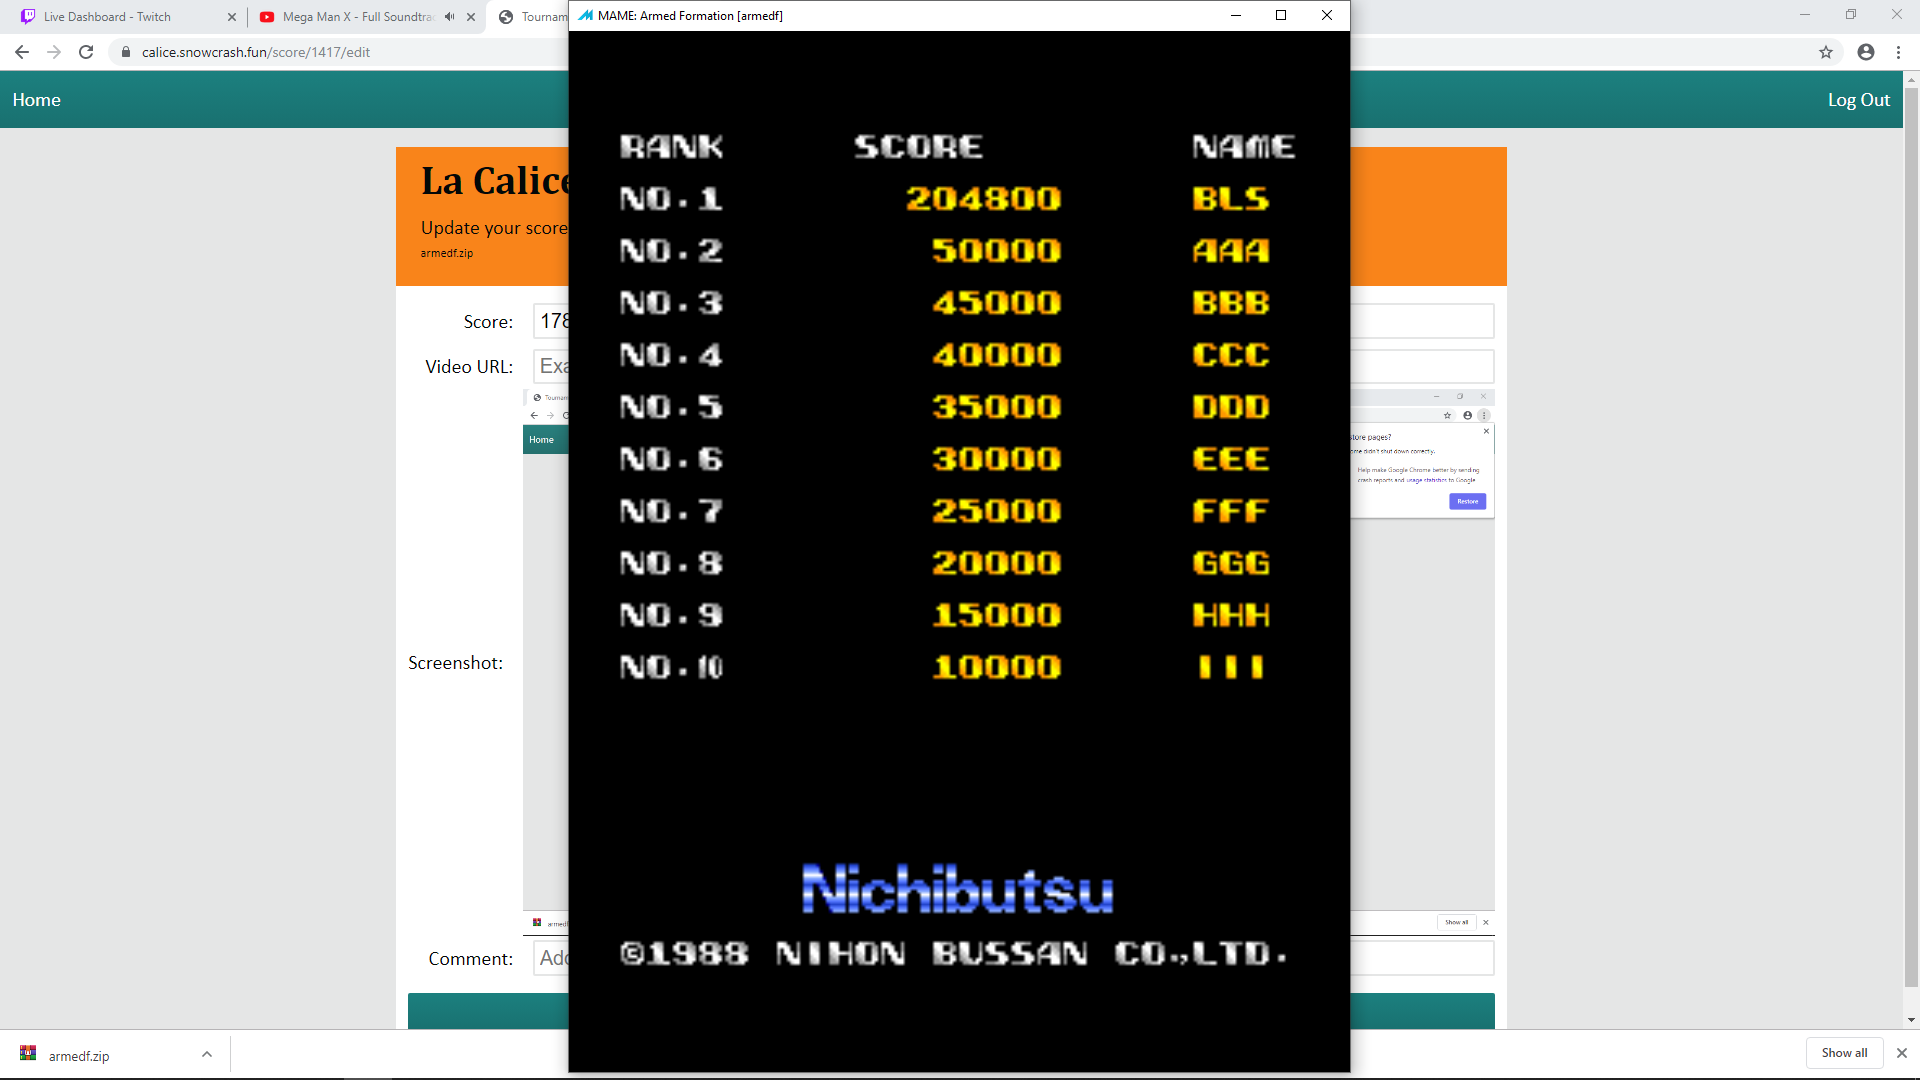Image resolution: width=1920 pixels, height=1080 pixels.
Task: Close the Mega Man X tab
Action: click(471, 16)
